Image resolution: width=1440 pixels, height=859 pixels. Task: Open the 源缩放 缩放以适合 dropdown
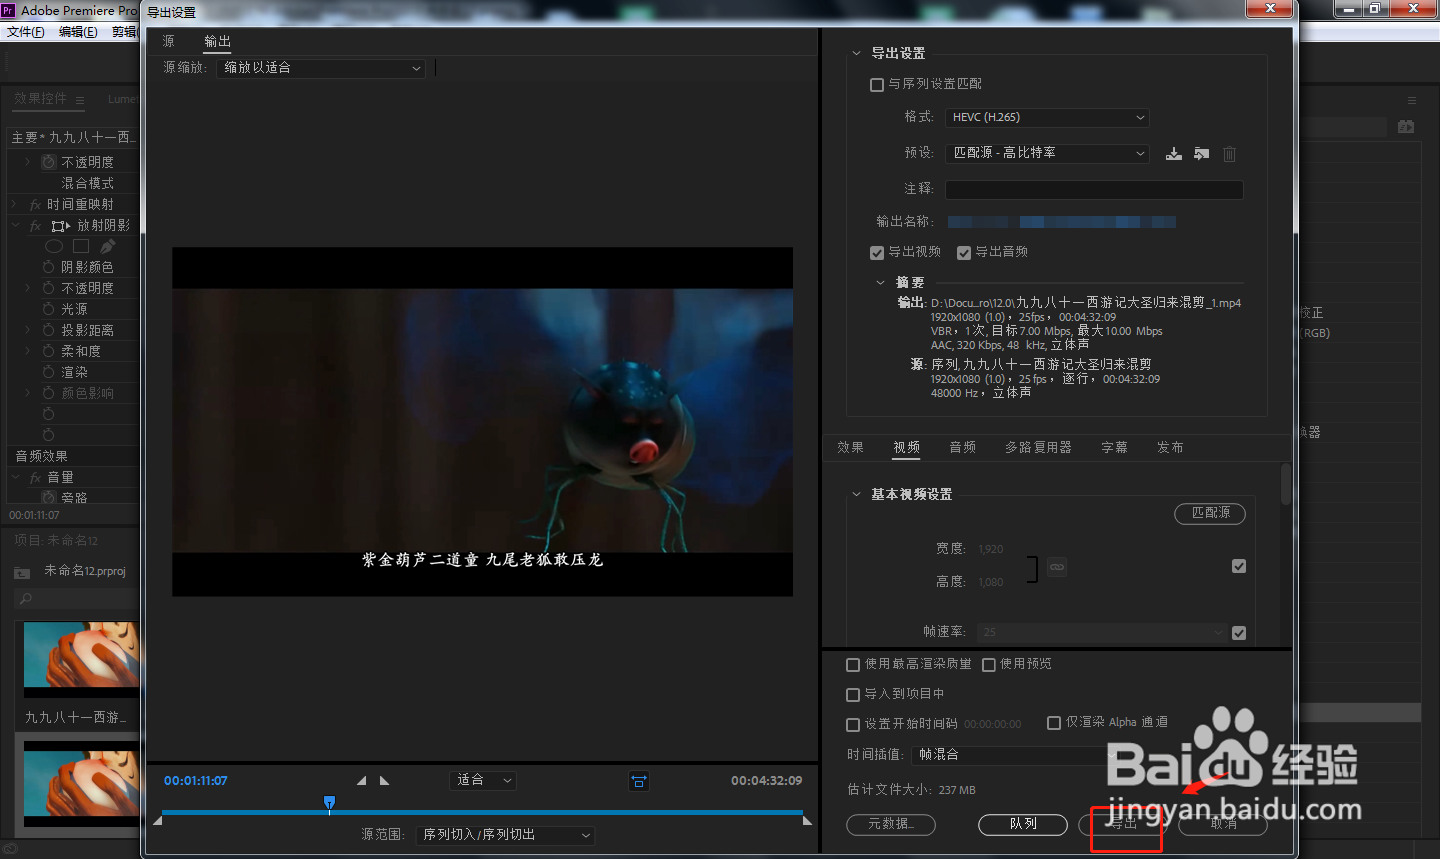[x=321, y=68]
